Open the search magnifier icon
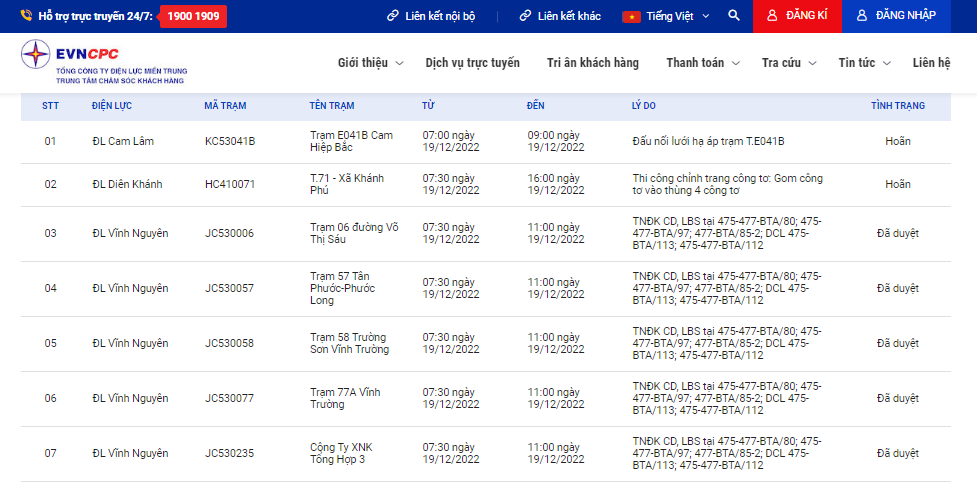 pyautogui.click(x=734, y=16)
